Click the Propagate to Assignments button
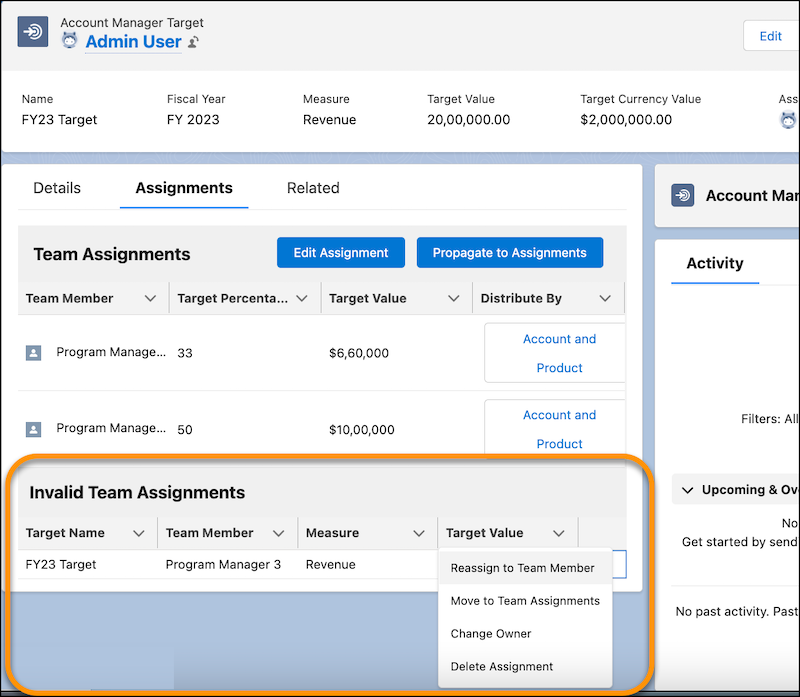The width and height of the screenshot is (800, 697). 510,252
